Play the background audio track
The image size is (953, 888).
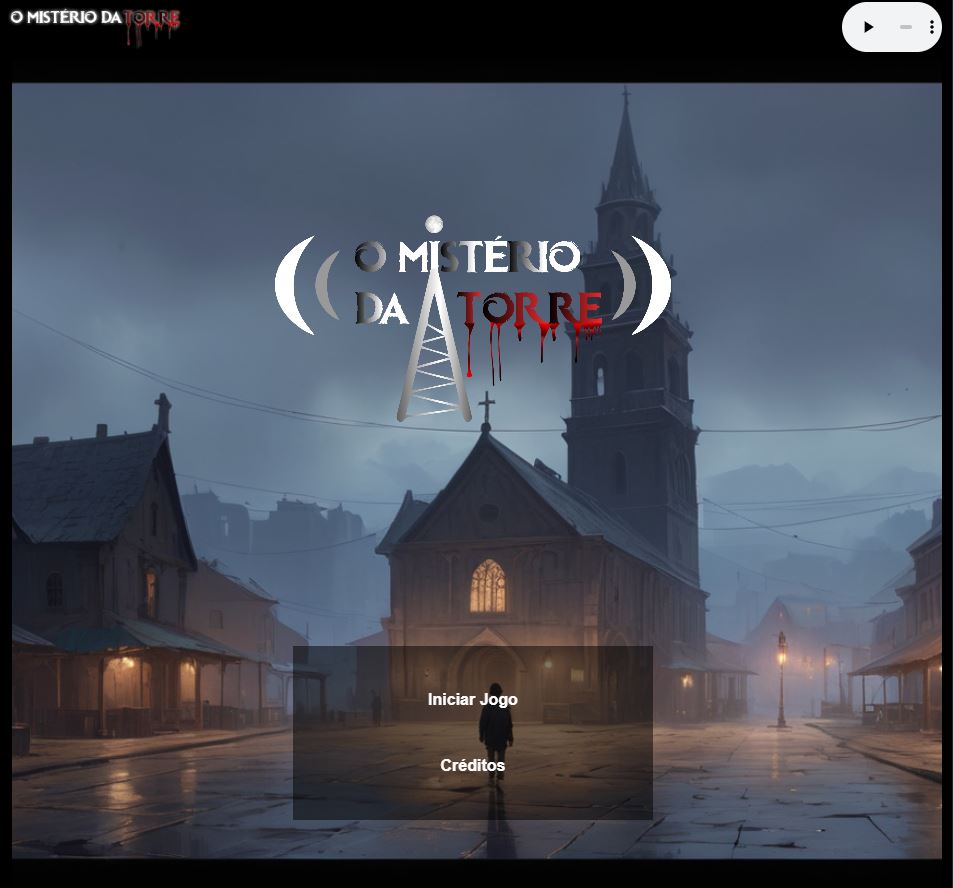(x=869, y=27)
